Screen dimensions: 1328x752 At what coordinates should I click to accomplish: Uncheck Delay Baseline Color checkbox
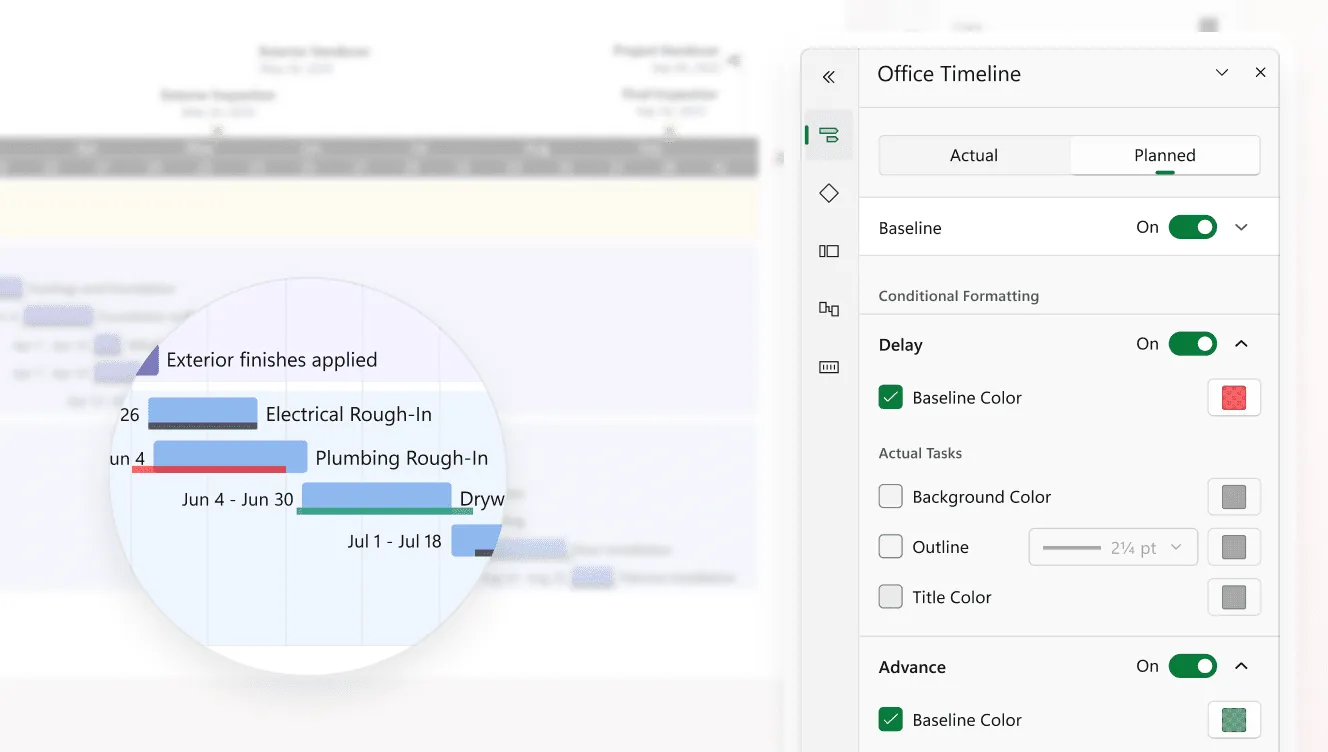(x=890, y=397)
